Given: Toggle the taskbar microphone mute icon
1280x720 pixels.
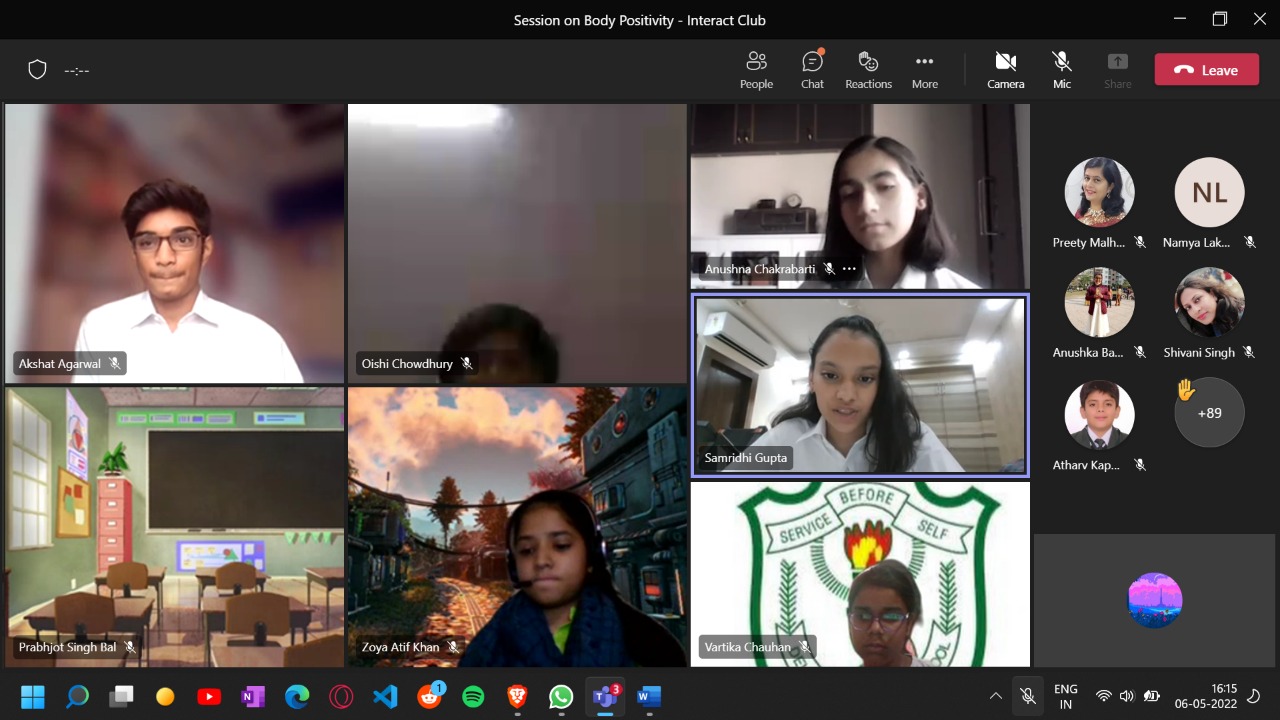Looking at the screenshot, I should 1027,696.
